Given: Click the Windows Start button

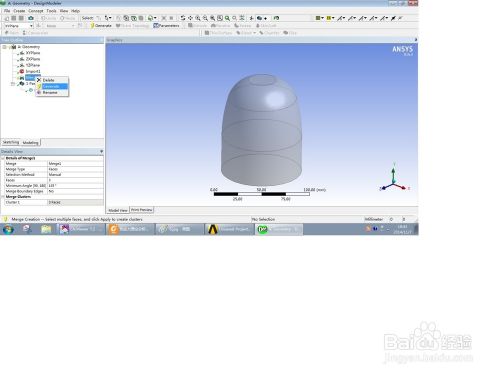Looking at the screenshot, I should click(8, 229).
